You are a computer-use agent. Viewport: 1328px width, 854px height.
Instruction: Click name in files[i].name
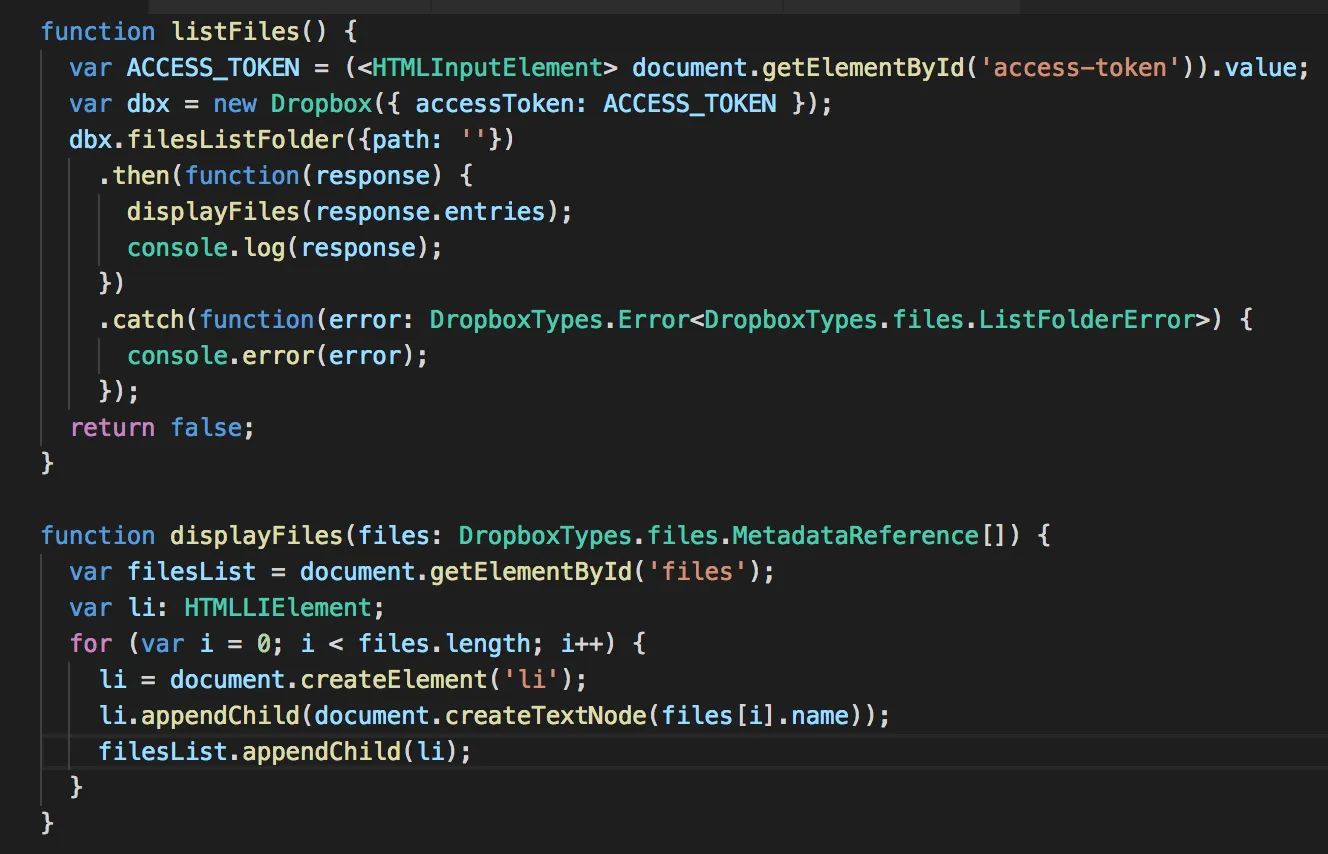click(x=818, y=715)
